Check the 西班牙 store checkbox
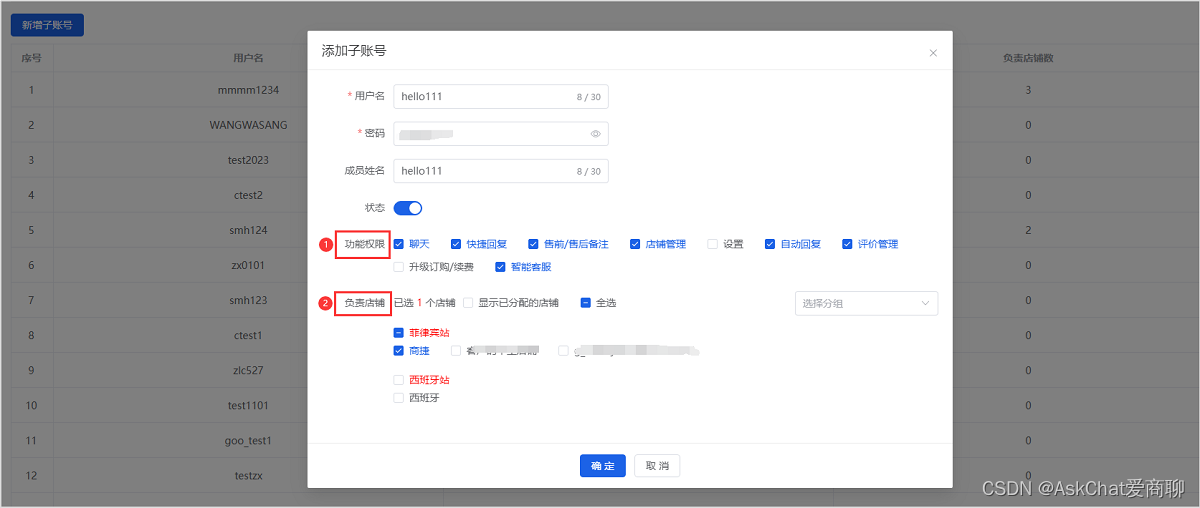Image resolution: width=1200 pixels, height=508 pixels. (x=399, y=398)
